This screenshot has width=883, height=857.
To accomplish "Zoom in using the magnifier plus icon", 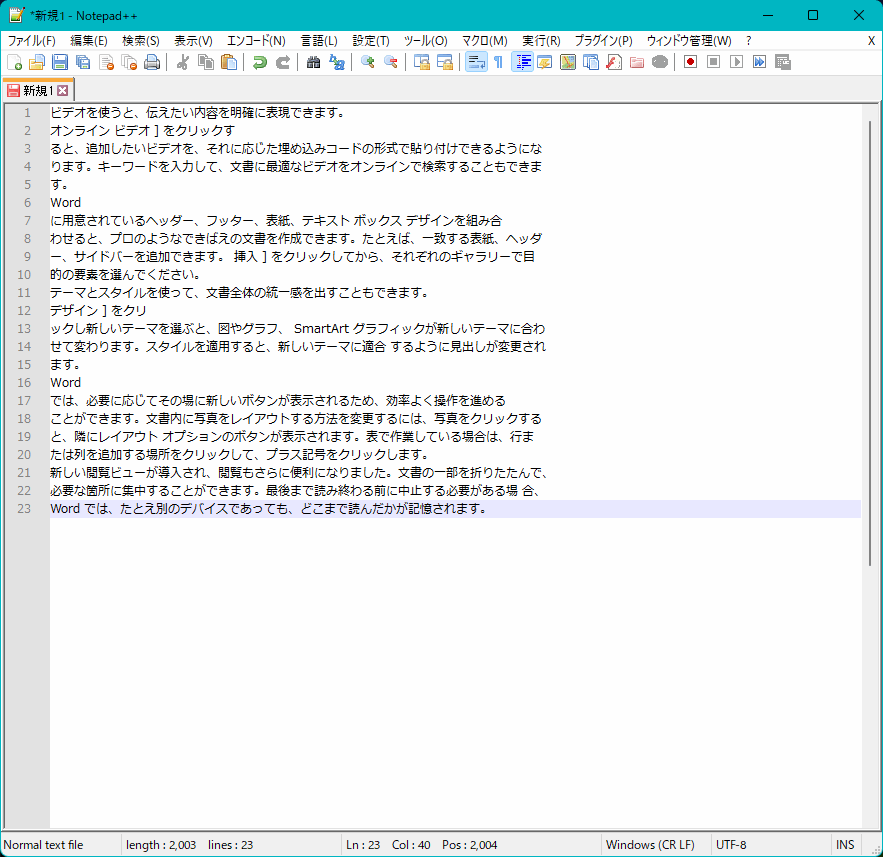I will tap(368, 62).
